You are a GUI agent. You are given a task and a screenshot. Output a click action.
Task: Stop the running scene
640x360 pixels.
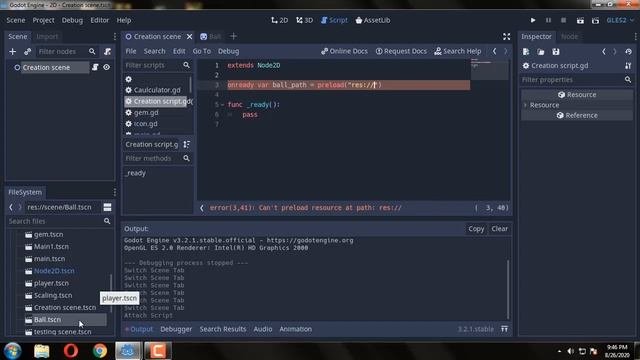(563, 20)
